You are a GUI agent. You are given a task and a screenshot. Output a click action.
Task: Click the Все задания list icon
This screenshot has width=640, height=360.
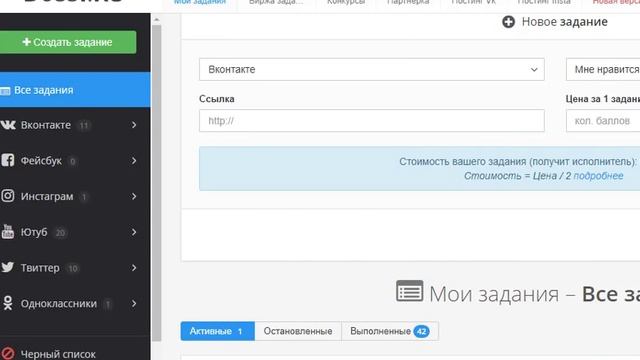[x=5, y=91]
